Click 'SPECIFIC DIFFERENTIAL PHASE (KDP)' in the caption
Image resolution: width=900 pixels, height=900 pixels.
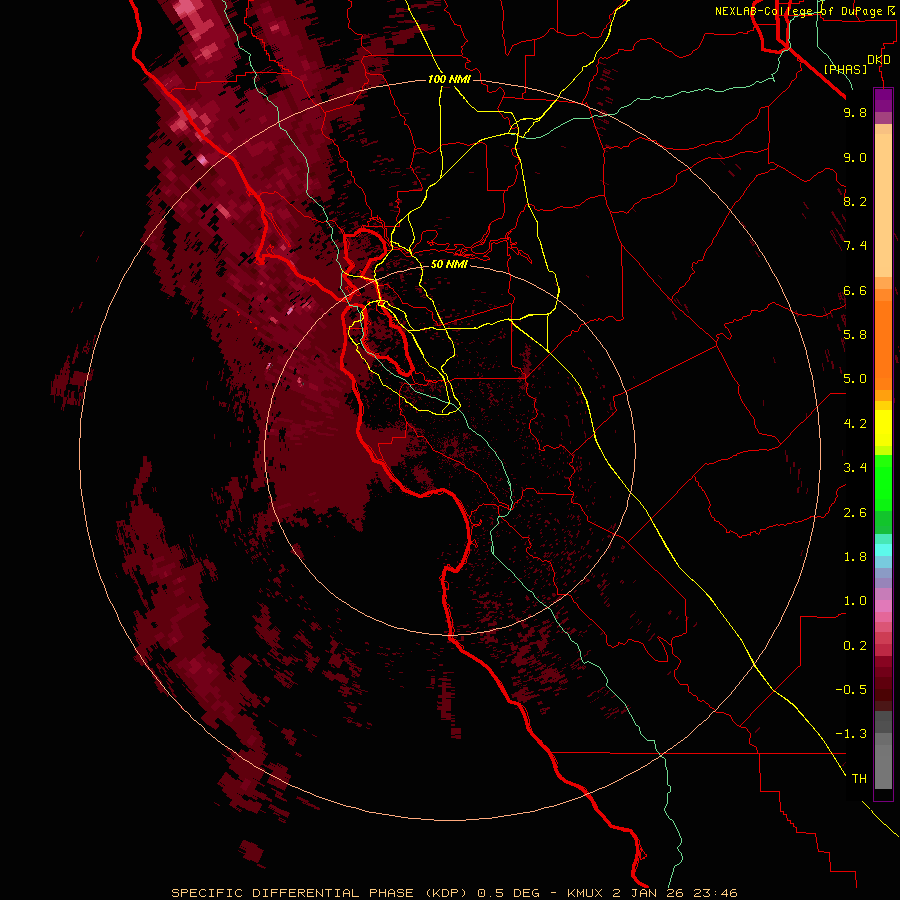coord(319,893)
